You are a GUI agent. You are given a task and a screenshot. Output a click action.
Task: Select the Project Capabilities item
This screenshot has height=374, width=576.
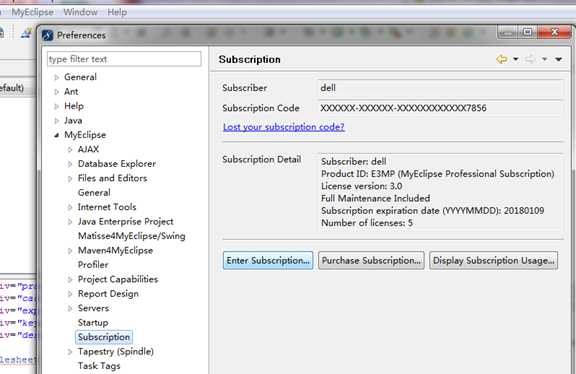click(x=118, y=279)
